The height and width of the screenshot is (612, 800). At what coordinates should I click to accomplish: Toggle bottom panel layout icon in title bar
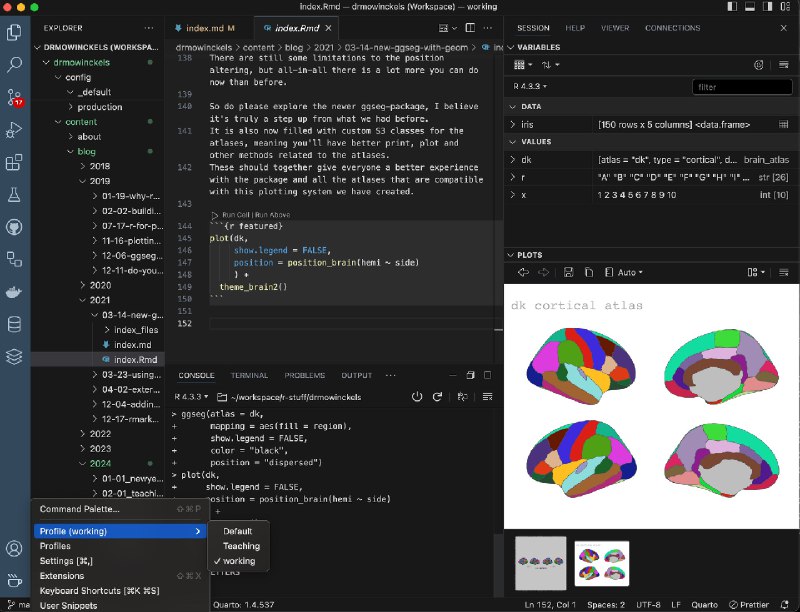750,7
